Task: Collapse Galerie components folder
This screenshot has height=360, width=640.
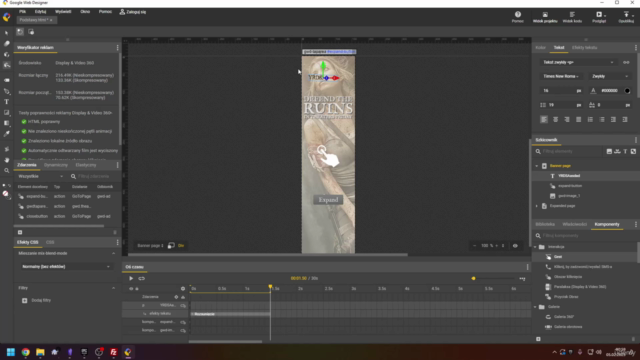Action: click(x=535, y=307)
